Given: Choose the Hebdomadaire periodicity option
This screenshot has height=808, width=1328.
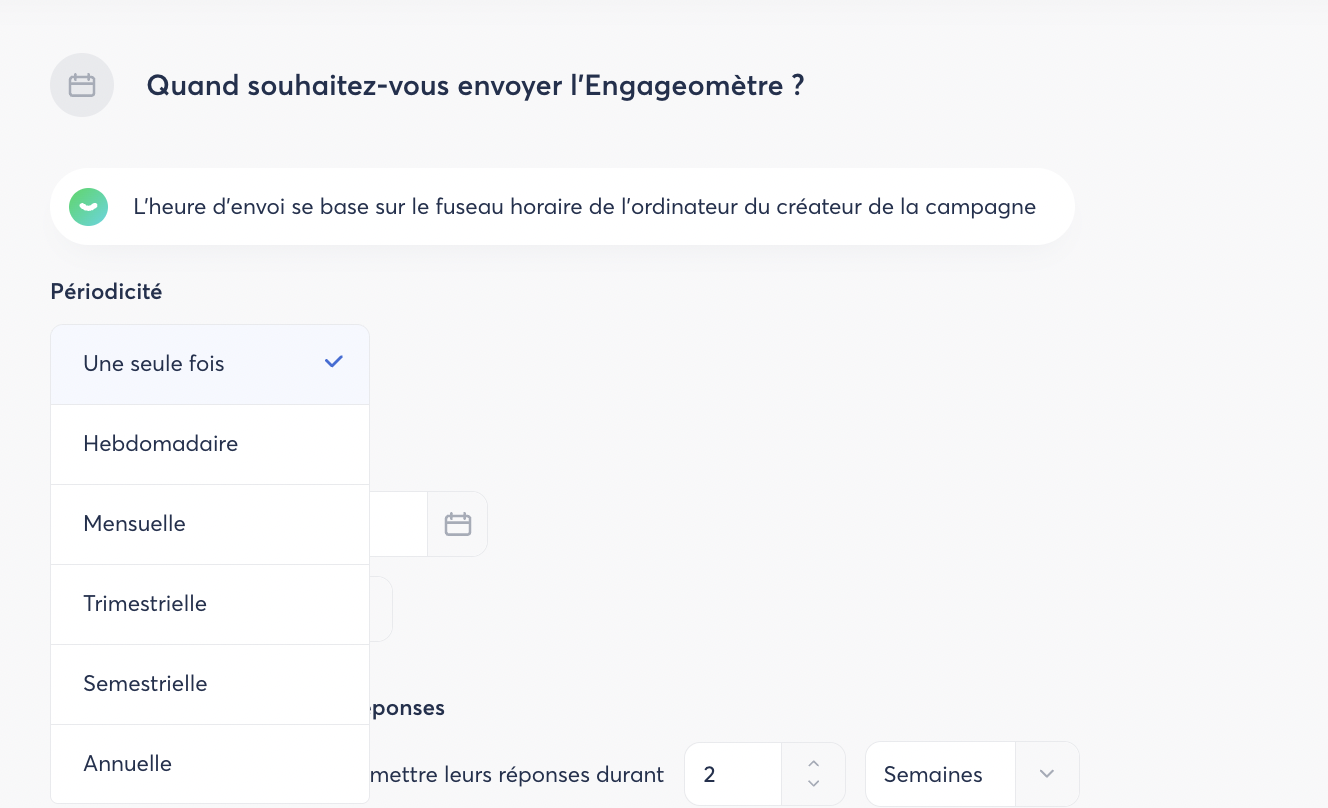Looking at the screenshot, I should (x=160, y=444).
